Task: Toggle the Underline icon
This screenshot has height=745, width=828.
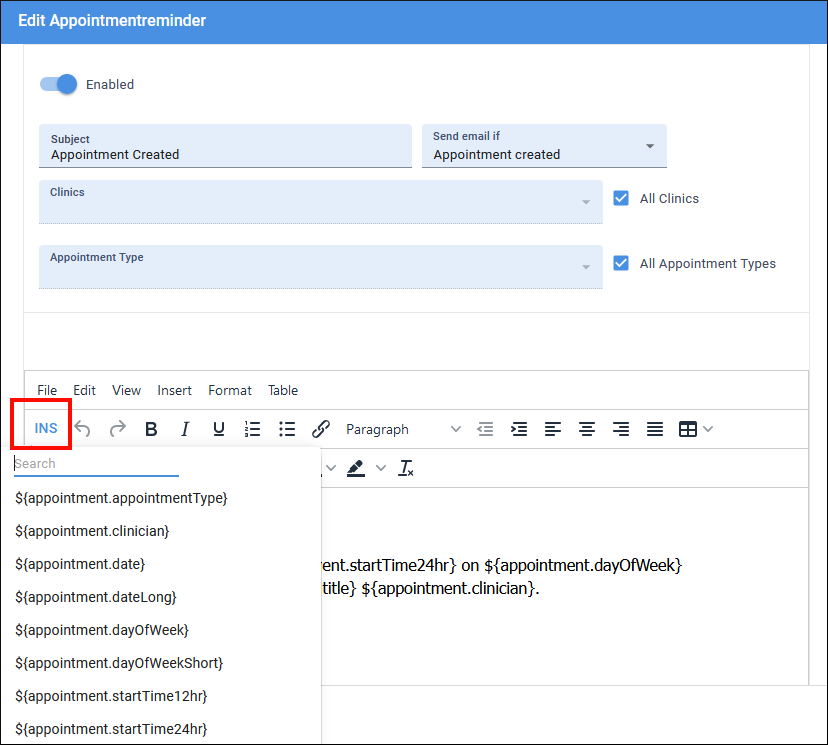Action: click(218, 428)
